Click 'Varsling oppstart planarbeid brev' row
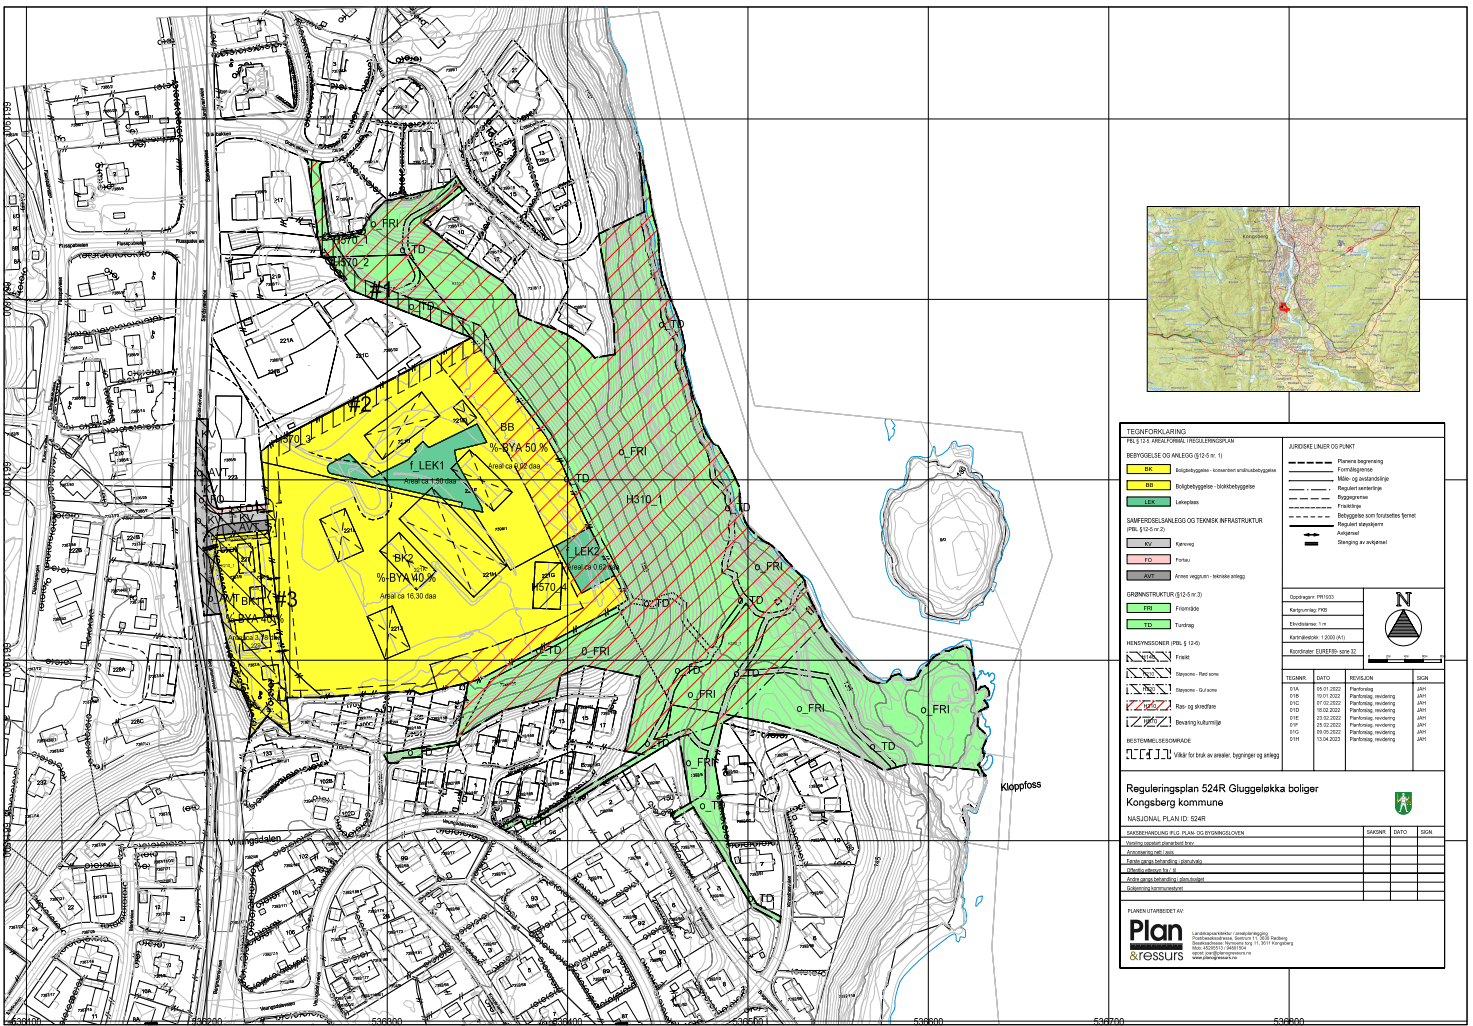 (x=1284, y=843)
